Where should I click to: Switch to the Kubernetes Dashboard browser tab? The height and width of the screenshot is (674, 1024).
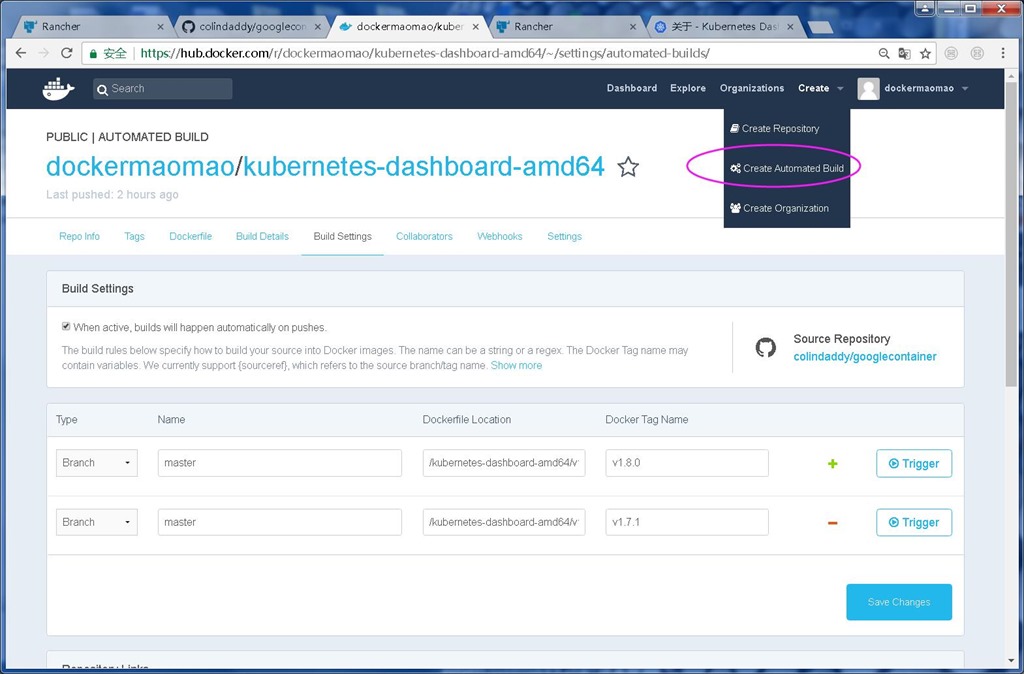[x=724, y=27]
